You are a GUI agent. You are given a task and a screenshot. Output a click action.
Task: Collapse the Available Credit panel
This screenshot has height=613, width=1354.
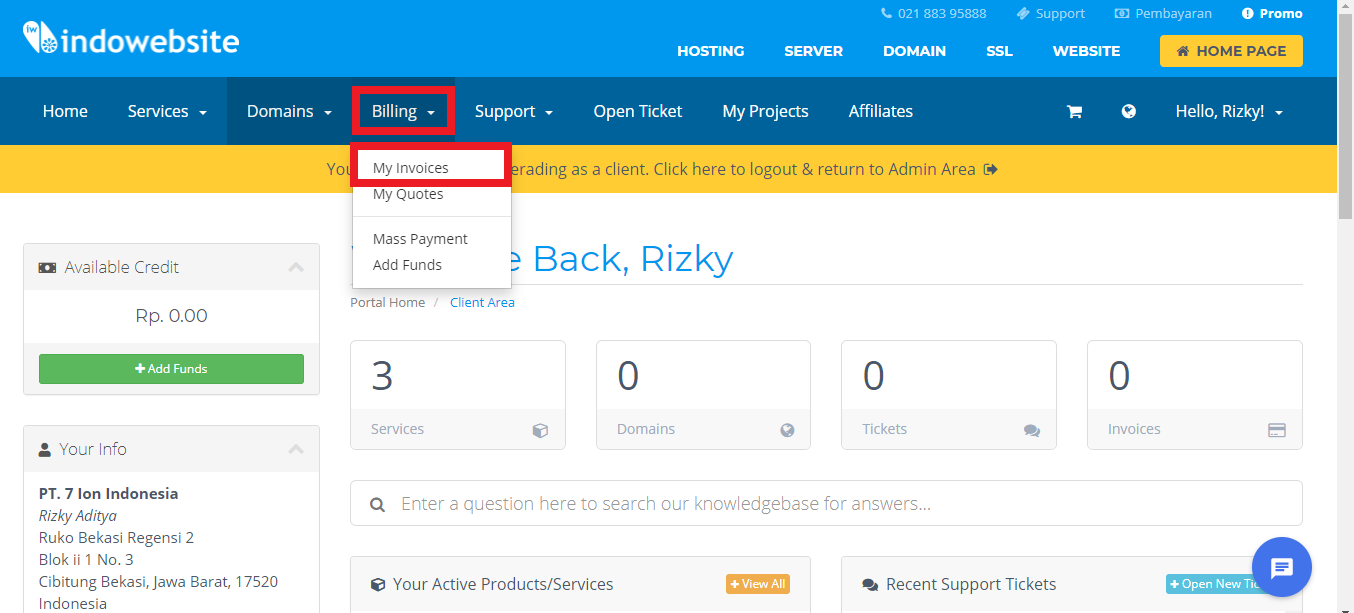tap(296, 267)
